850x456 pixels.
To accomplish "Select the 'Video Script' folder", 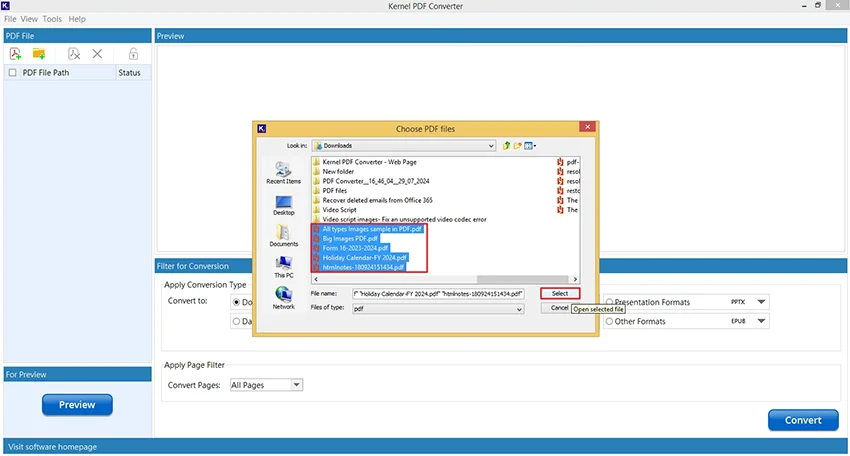I will [x=339, y=210].
